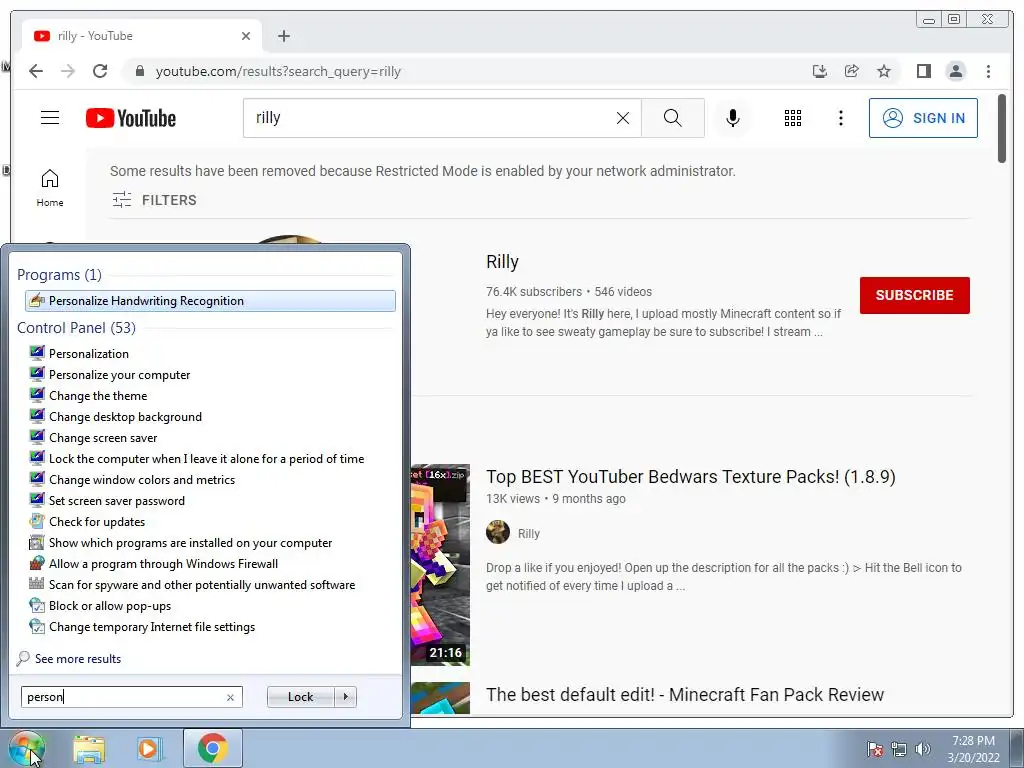Subscribe to Rilly channel
The width and height of the screenshot is (1024, 768).
[x=914, y=295]
